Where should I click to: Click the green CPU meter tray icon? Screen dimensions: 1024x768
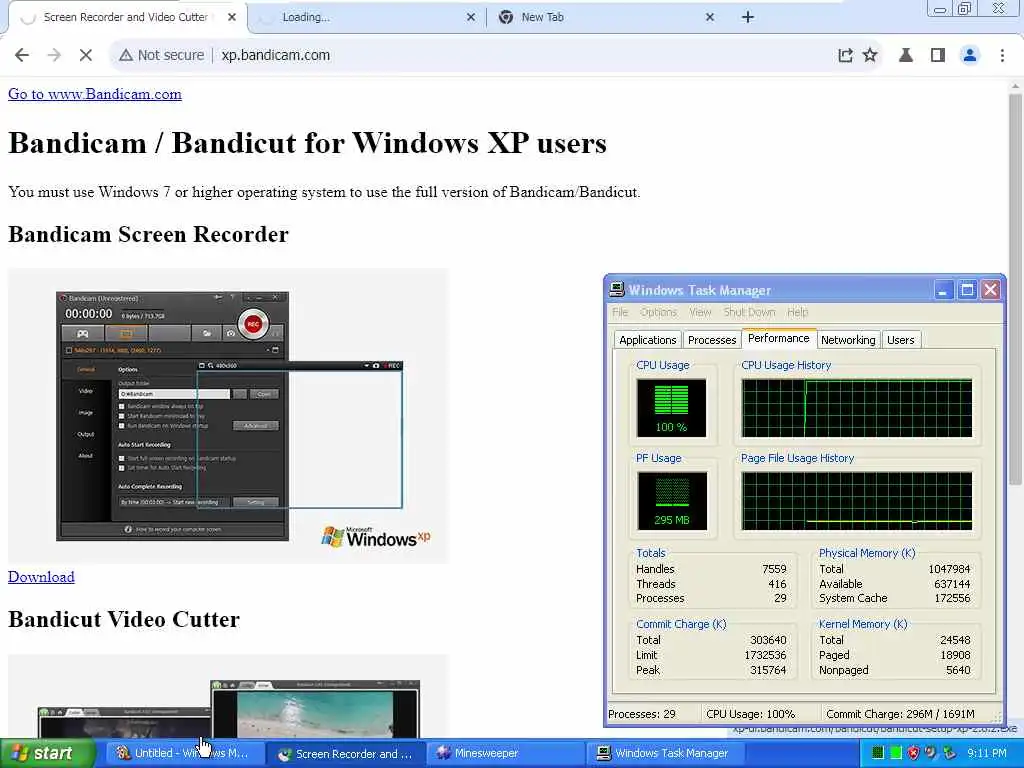click(x=897, y=754)
